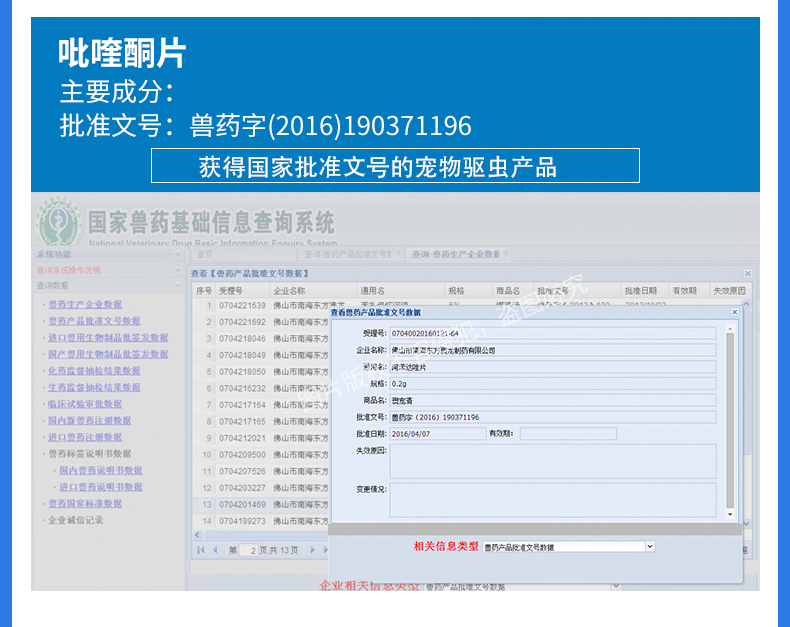Click the 通用名 field in dialog
This screenshot has width=790, height=627.
click(553, 367)
